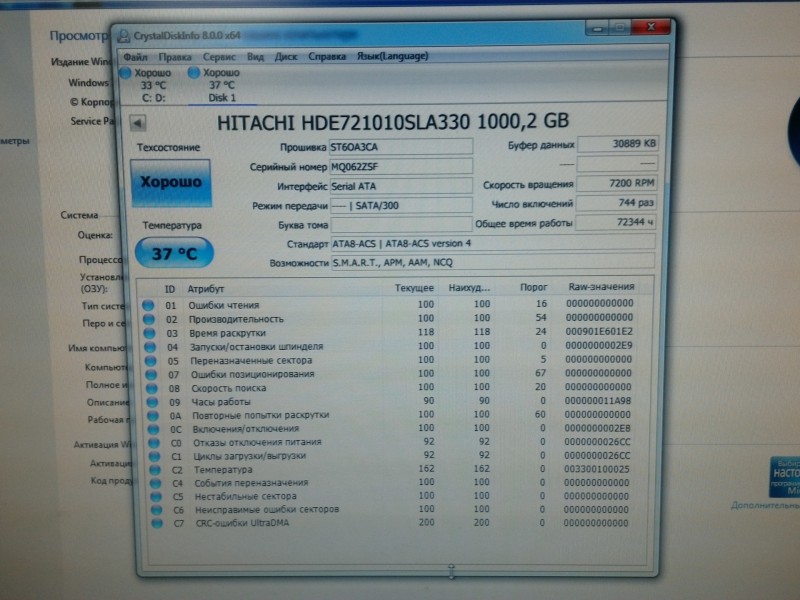This screenshot has width=800, height=600.
Task: Select the CRC-ошибки UltraDMA attribute text
Action: click(242, 523)
